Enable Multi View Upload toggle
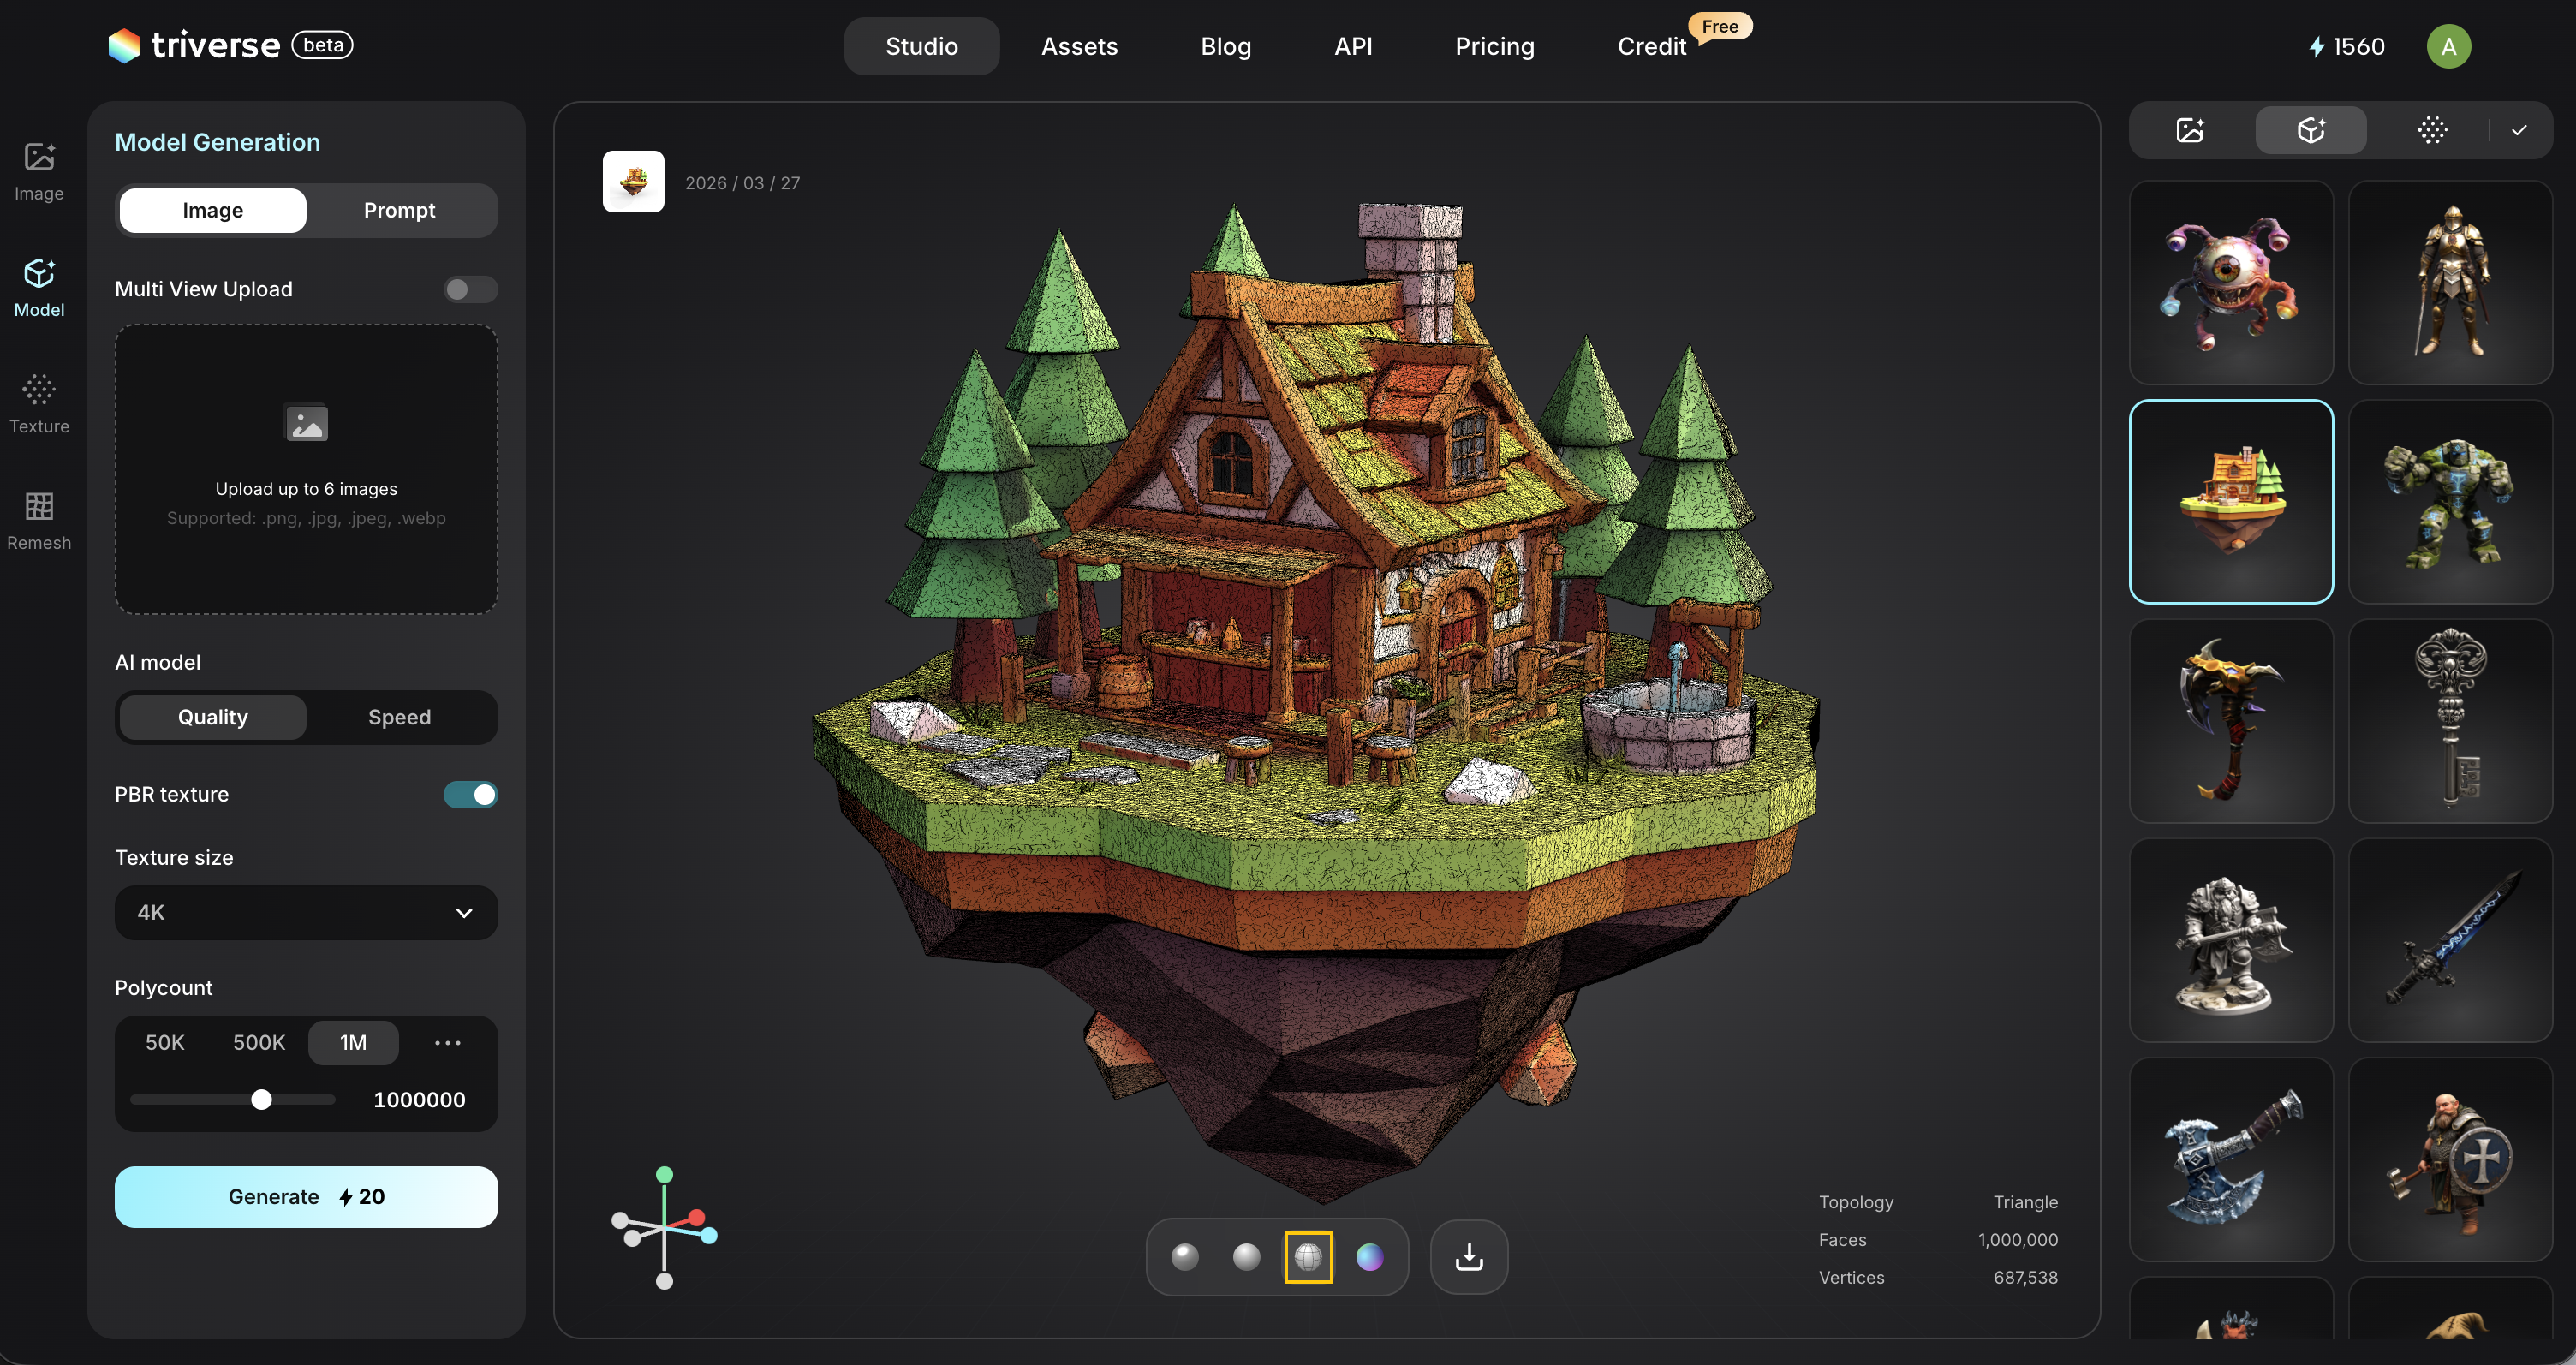This screenshot has height=1365, width=2576. click(470, 289)
